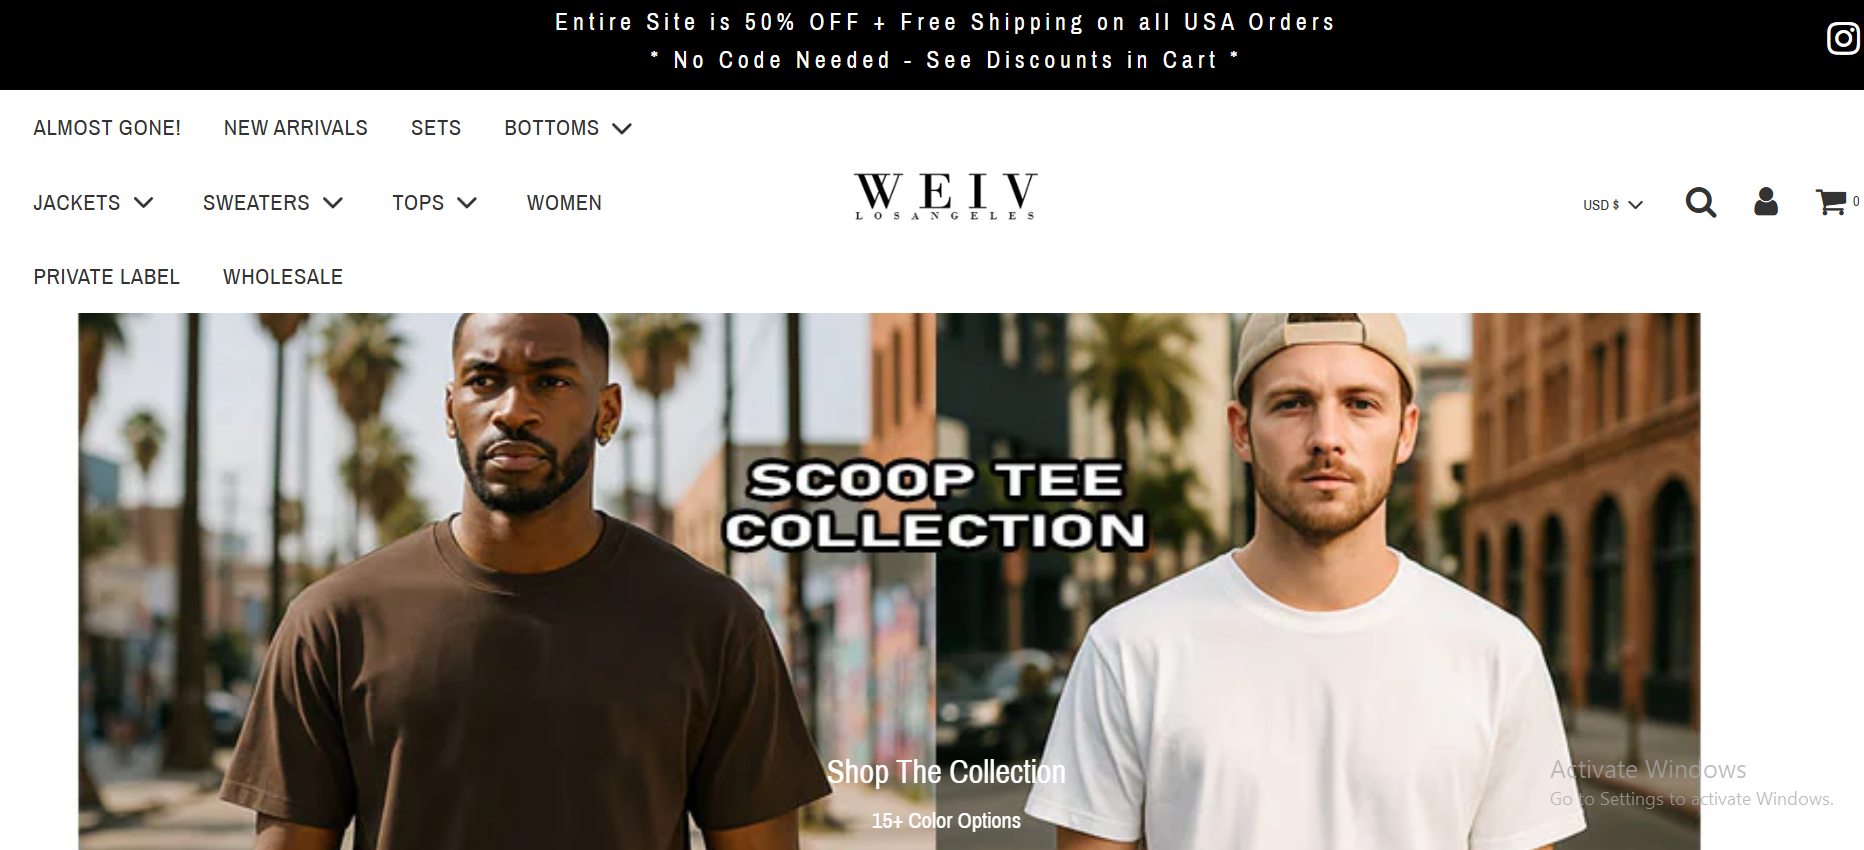Select the Sets menu item
The width and height of the screenshot is (1864, 850).
[x=436, y=128]
